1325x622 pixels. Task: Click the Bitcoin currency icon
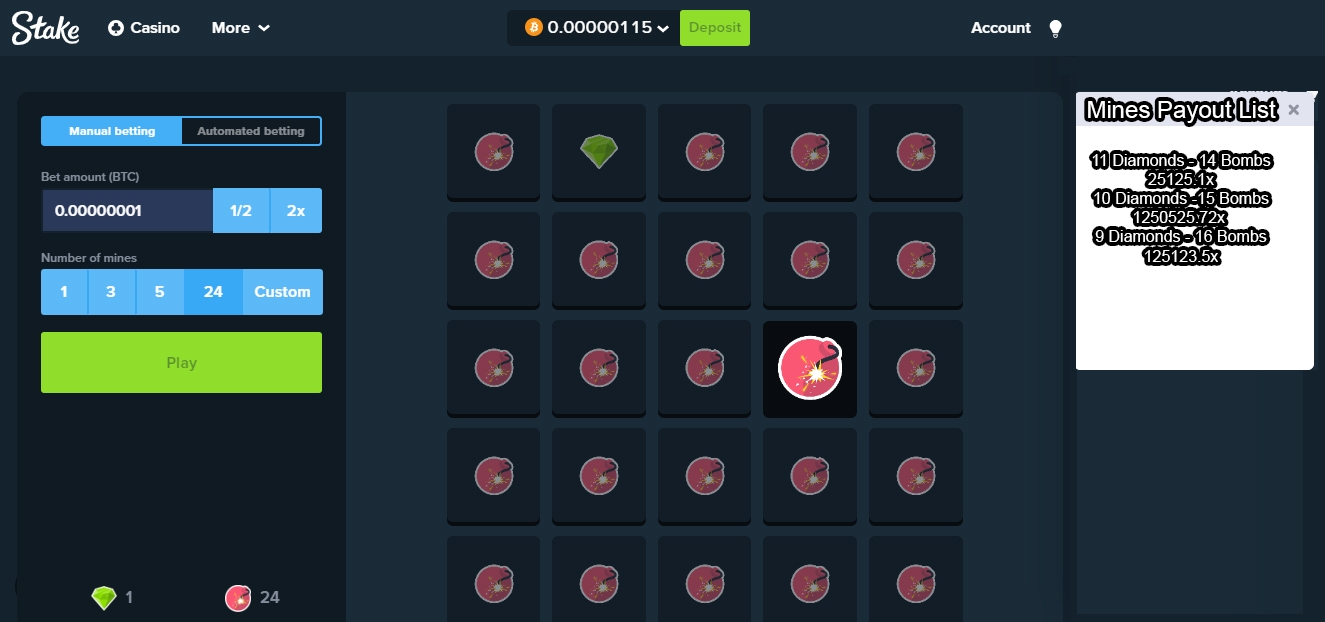533,28
